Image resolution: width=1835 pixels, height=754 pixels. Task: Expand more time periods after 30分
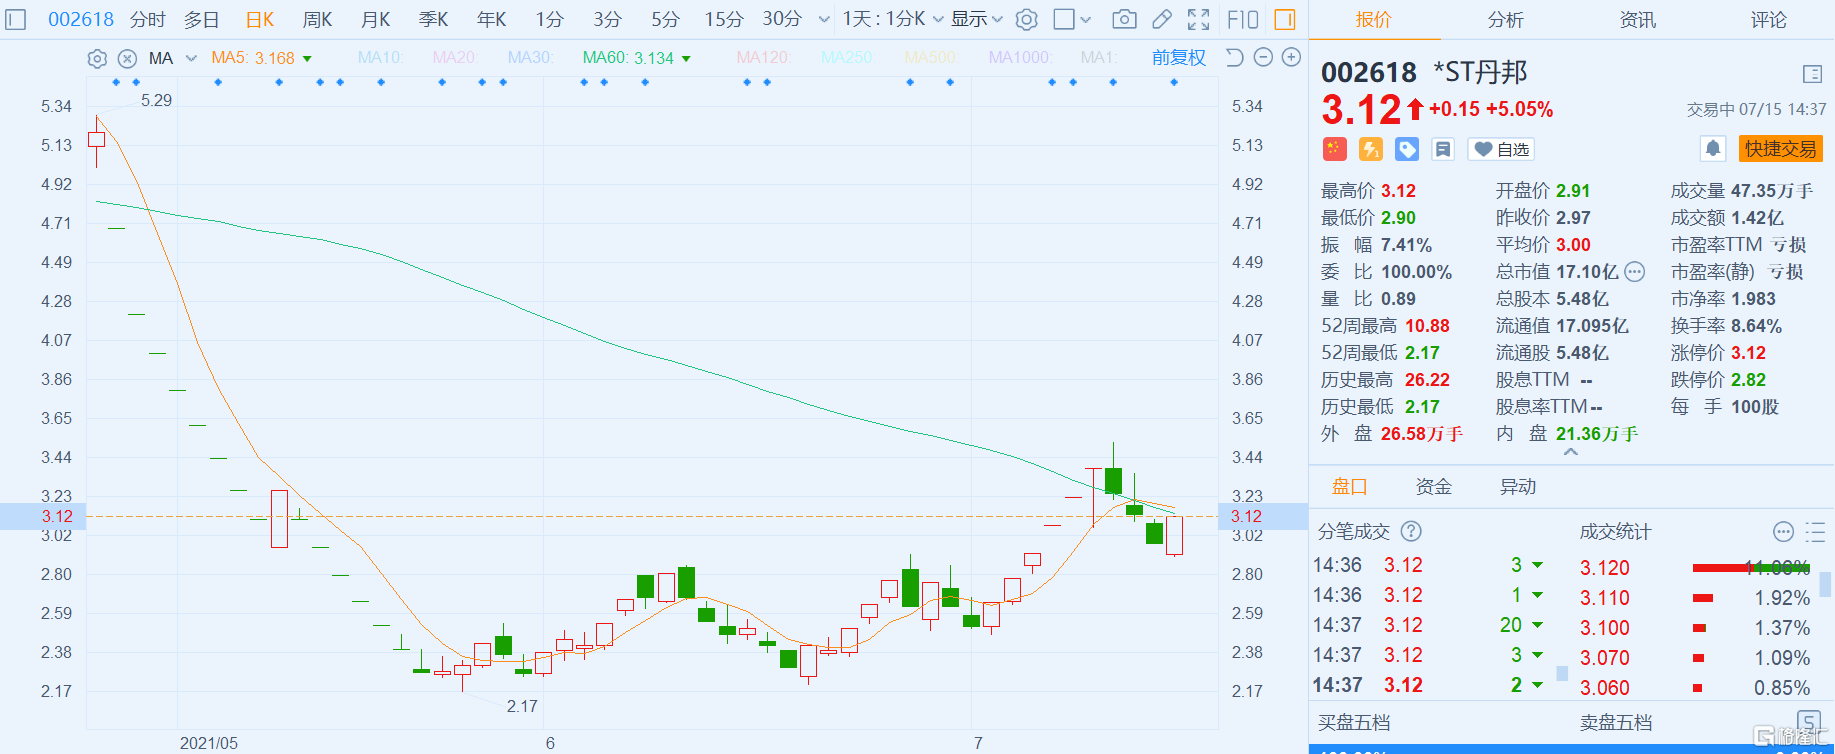coord(824,19)
